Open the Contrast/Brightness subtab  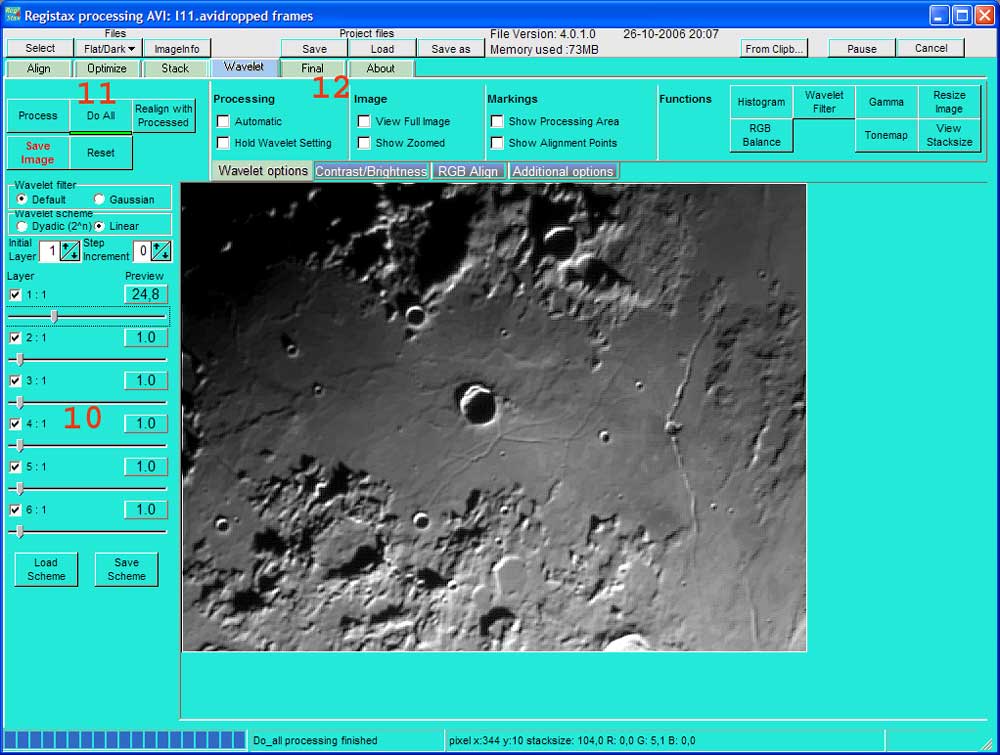371,172
